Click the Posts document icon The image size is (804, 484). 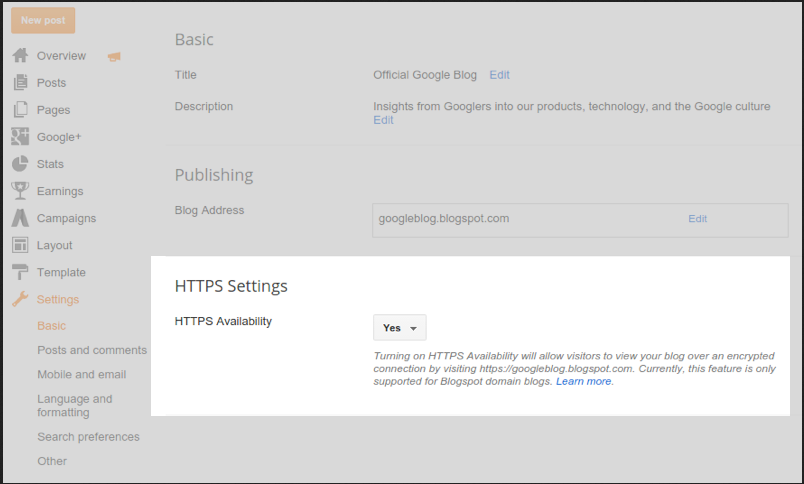(x=20, y=83)
